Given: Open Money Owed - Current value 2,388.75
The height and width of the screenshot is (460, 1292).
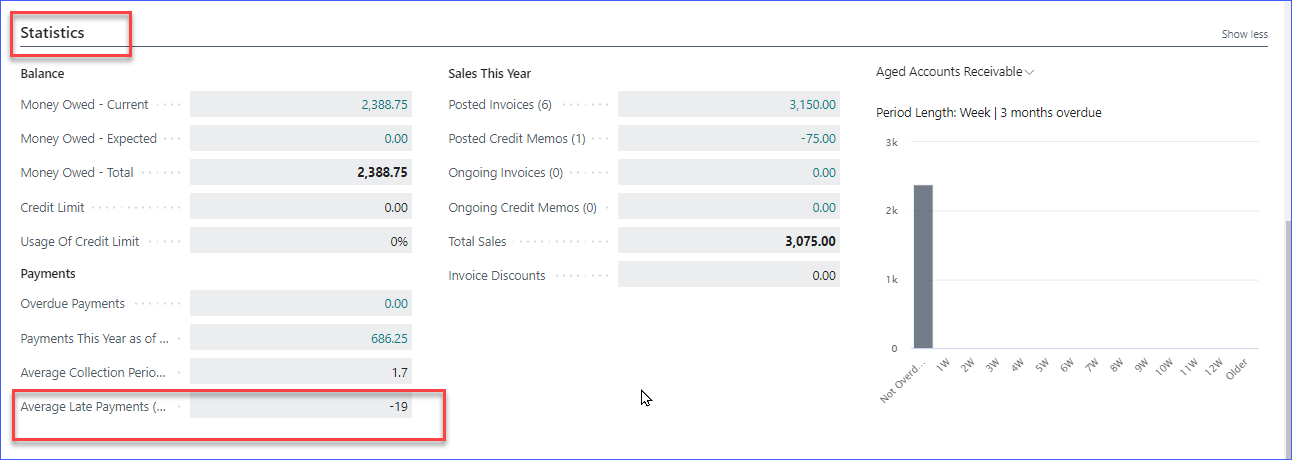Looking at the screenshot, I should (x=384, y=104).
